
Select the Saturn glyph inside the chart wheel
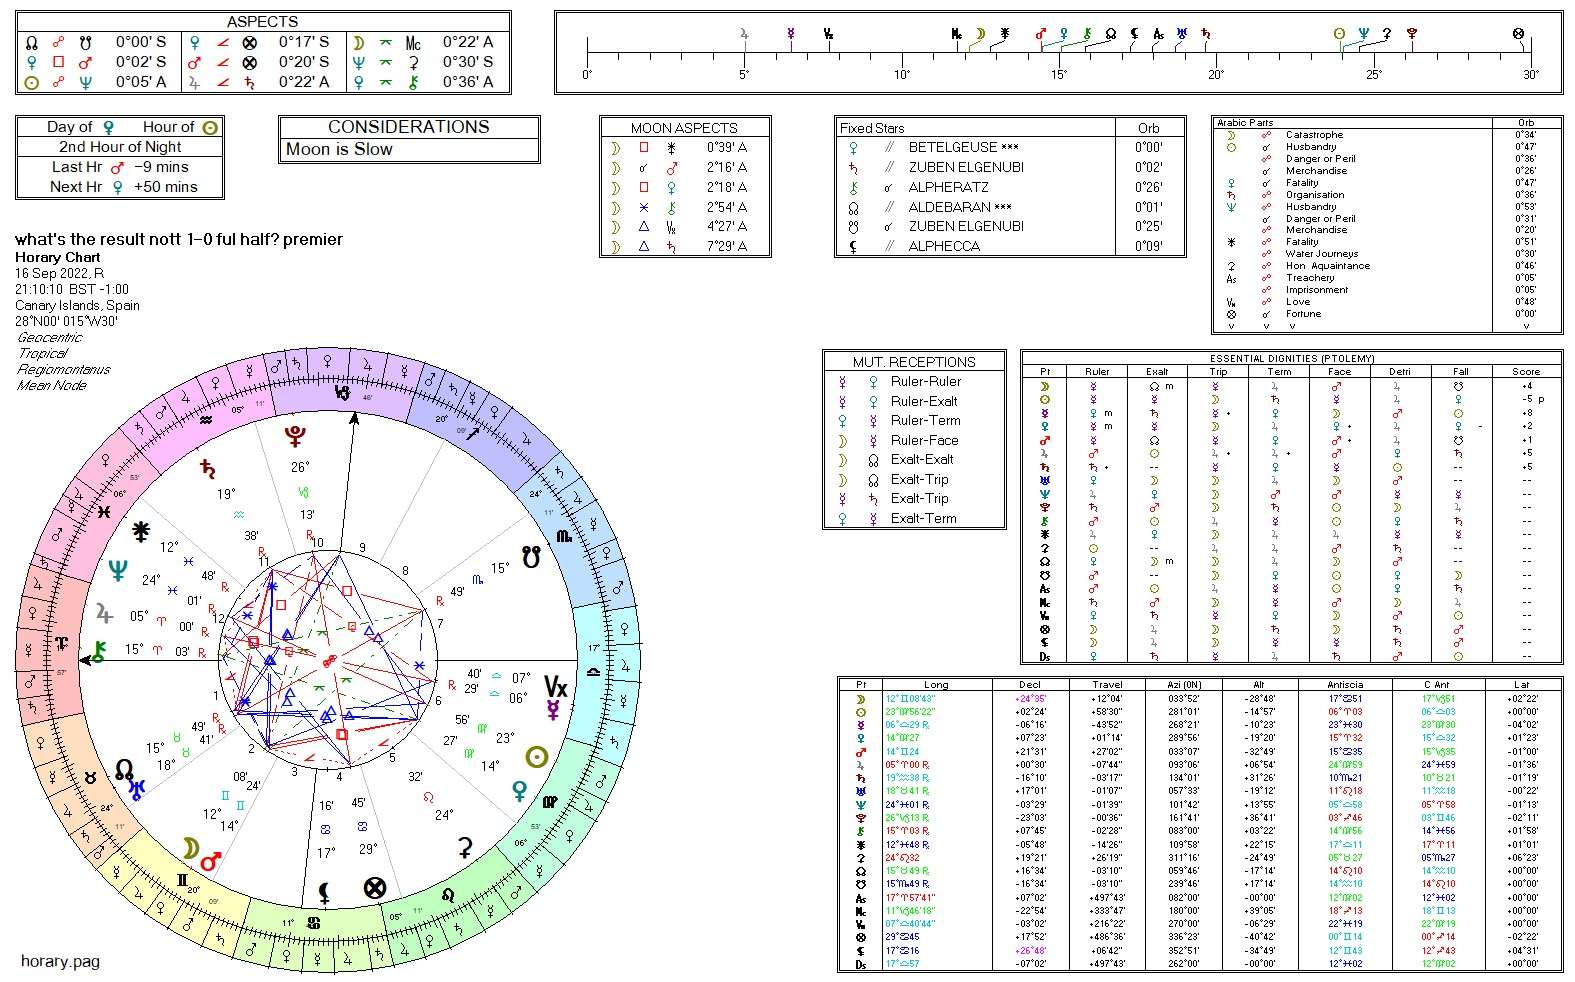pyautogui.click(x=208, y=467)
